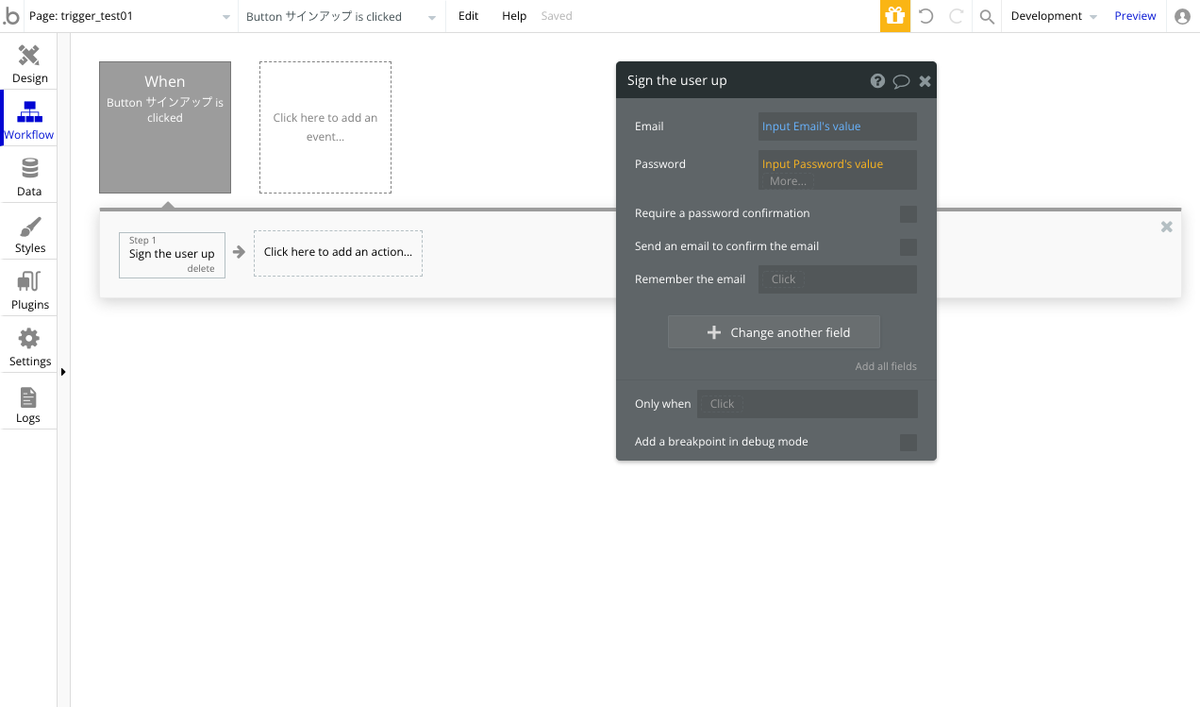1200x707 pixels.
Task: Open help for Sign the user up
Action: pos(877,81)
